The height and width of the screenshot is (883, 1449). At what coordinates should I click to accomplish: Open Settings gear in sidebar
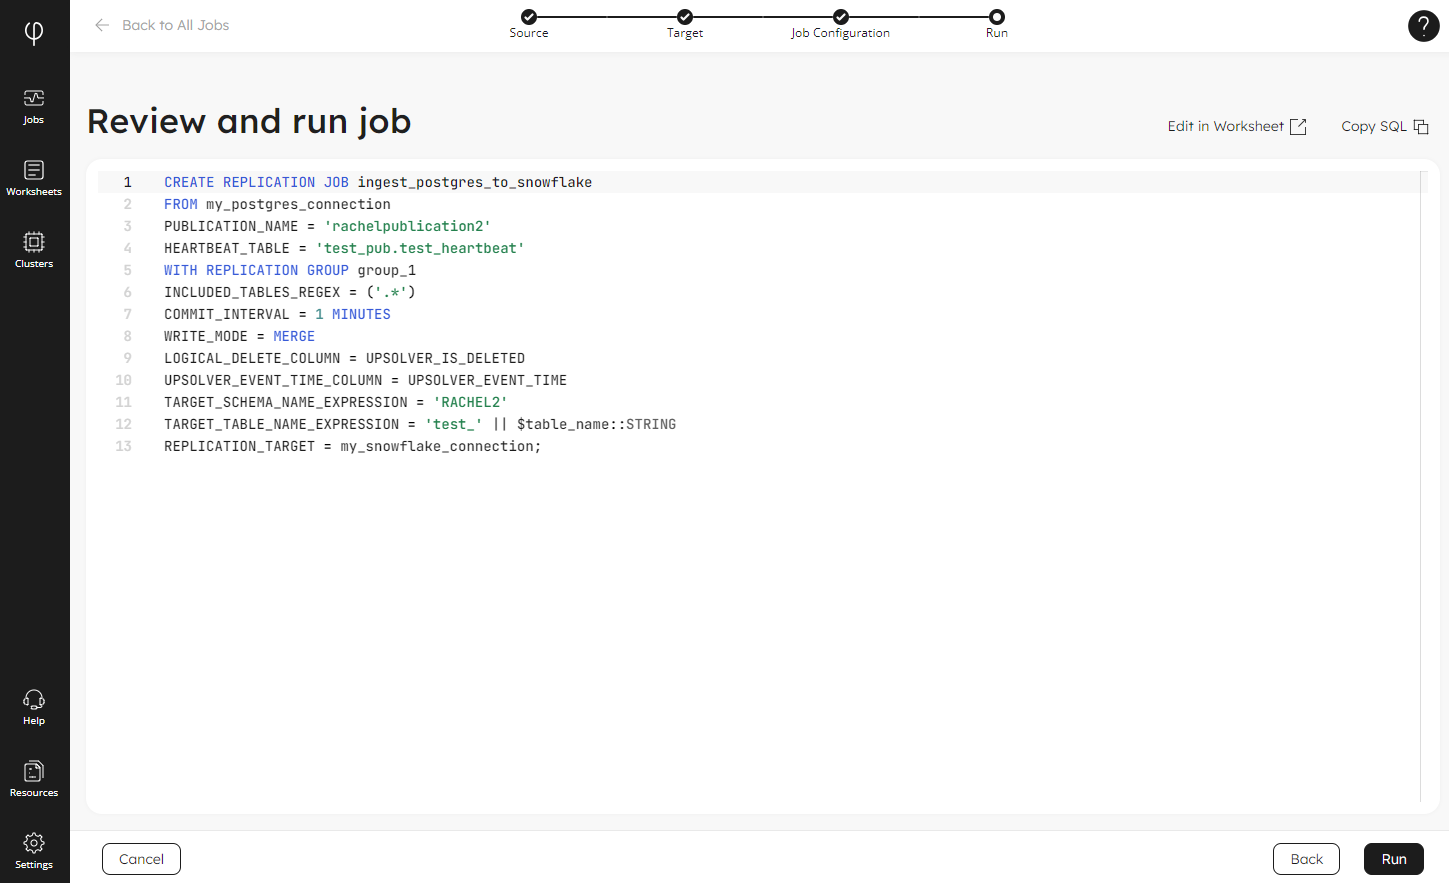[34, 851]
